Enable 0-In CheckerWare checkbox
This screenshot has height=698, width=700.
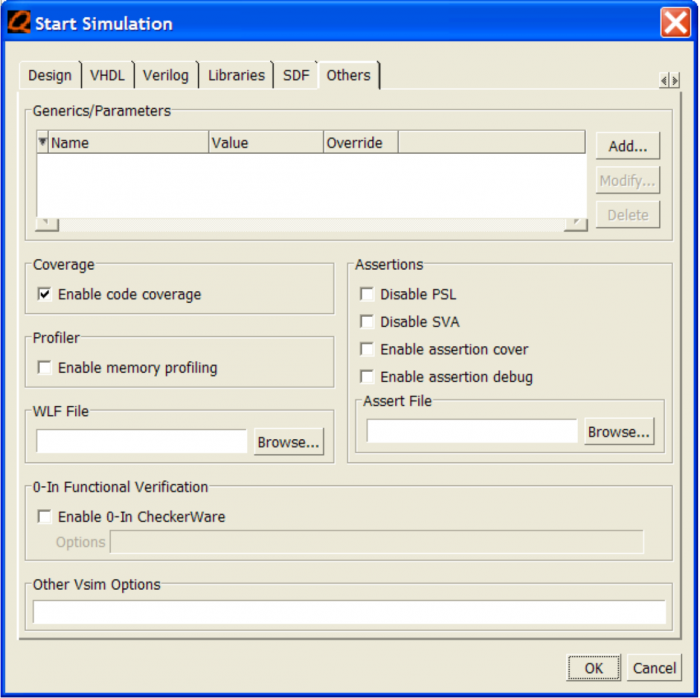point(44,516)
